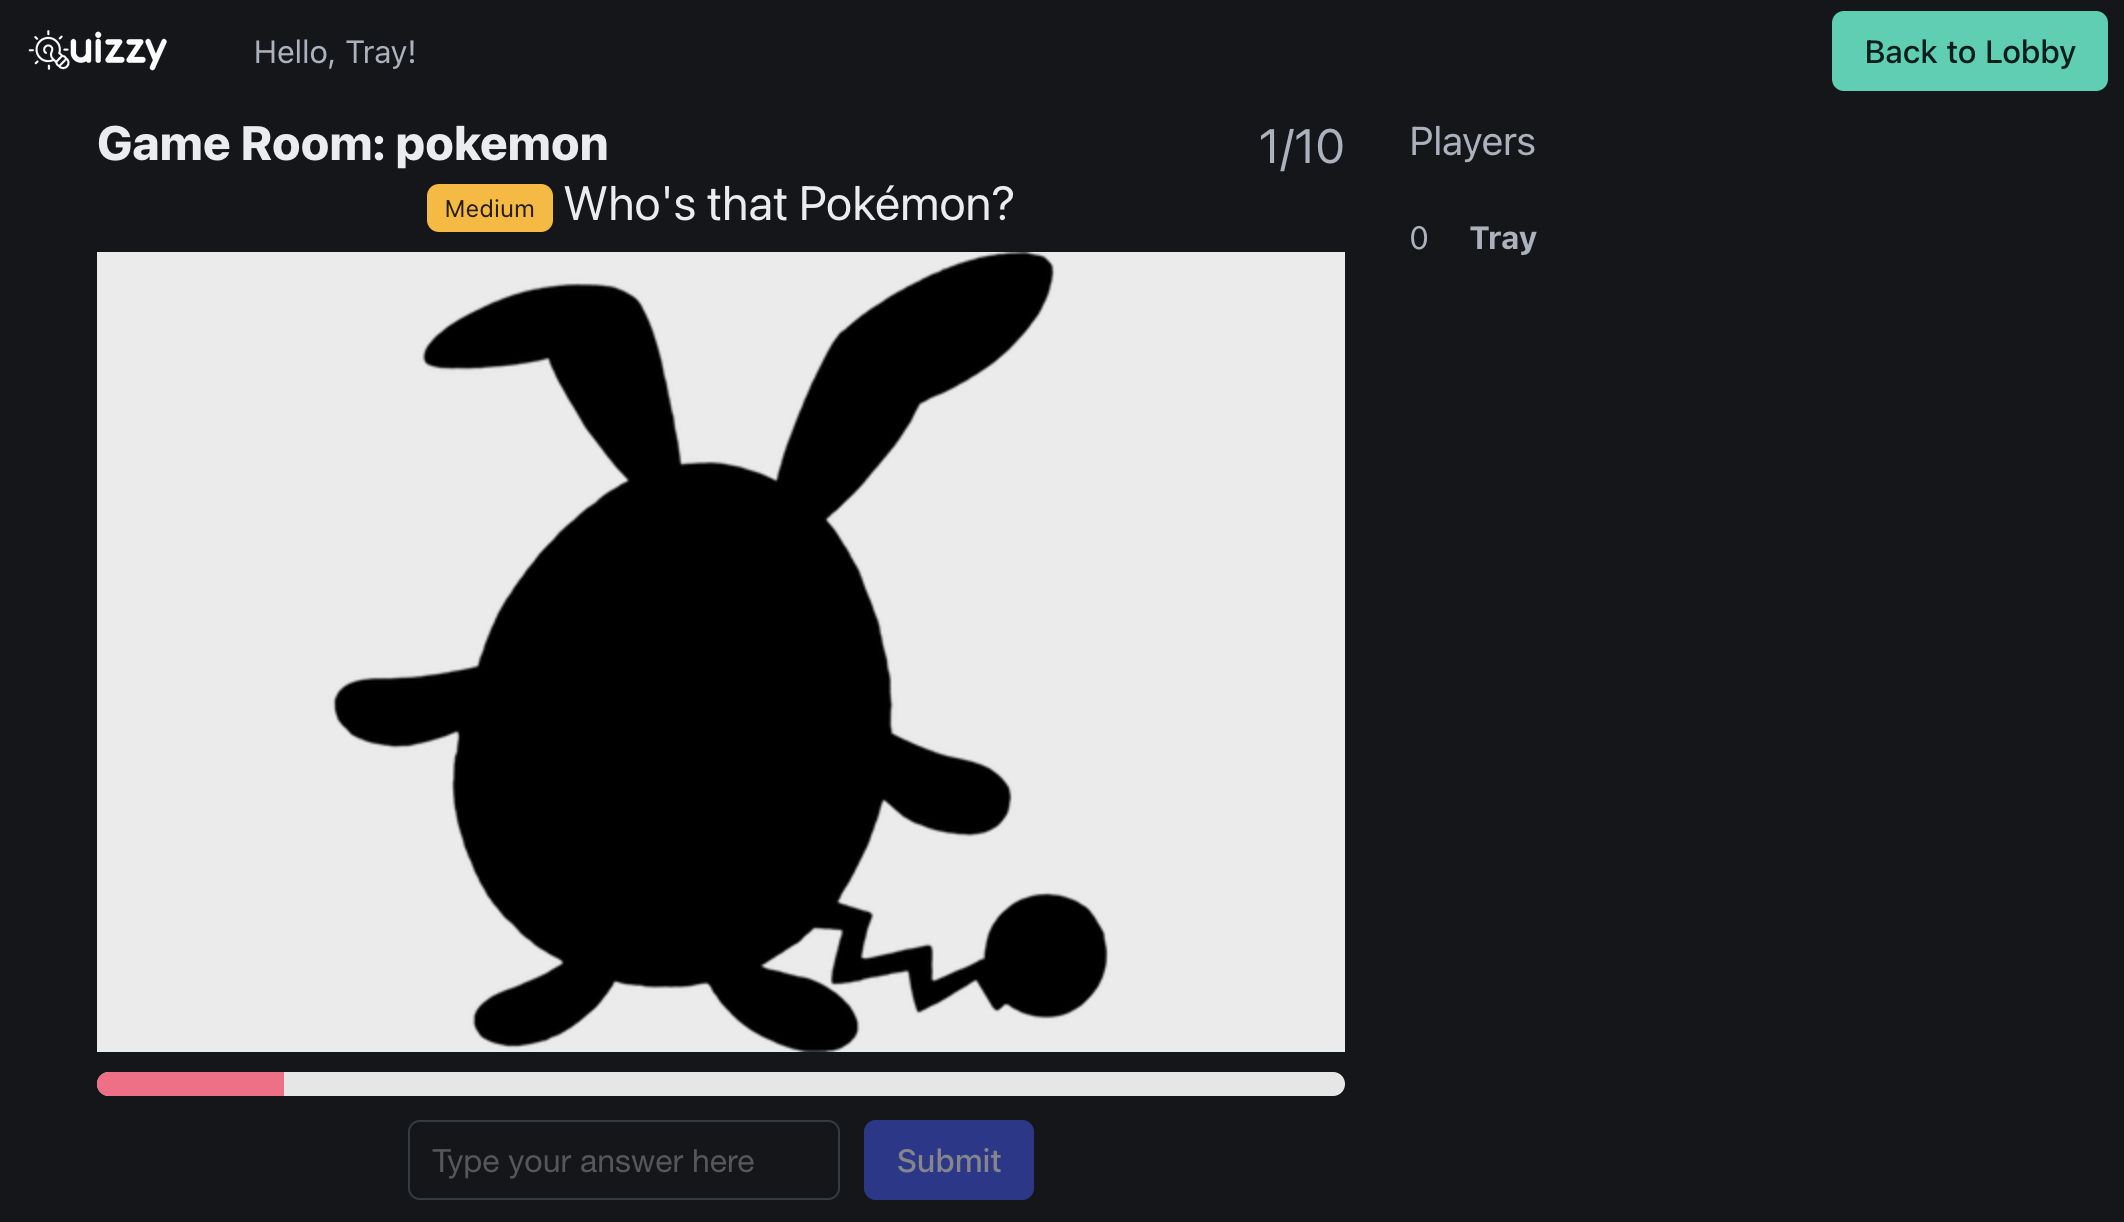Click the 'Game Room: pokemon' heading
2124x1222 pixels.
352,143
